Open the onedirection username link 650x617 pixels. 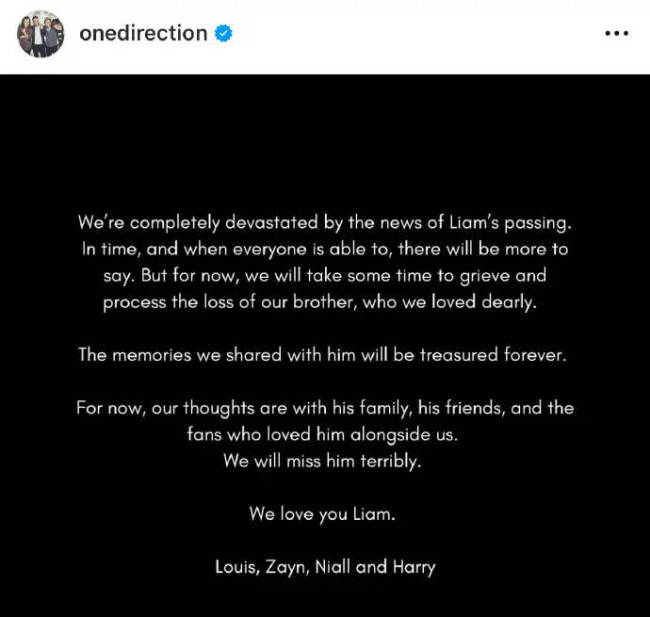pyautogui.click(x=143, y=33)
